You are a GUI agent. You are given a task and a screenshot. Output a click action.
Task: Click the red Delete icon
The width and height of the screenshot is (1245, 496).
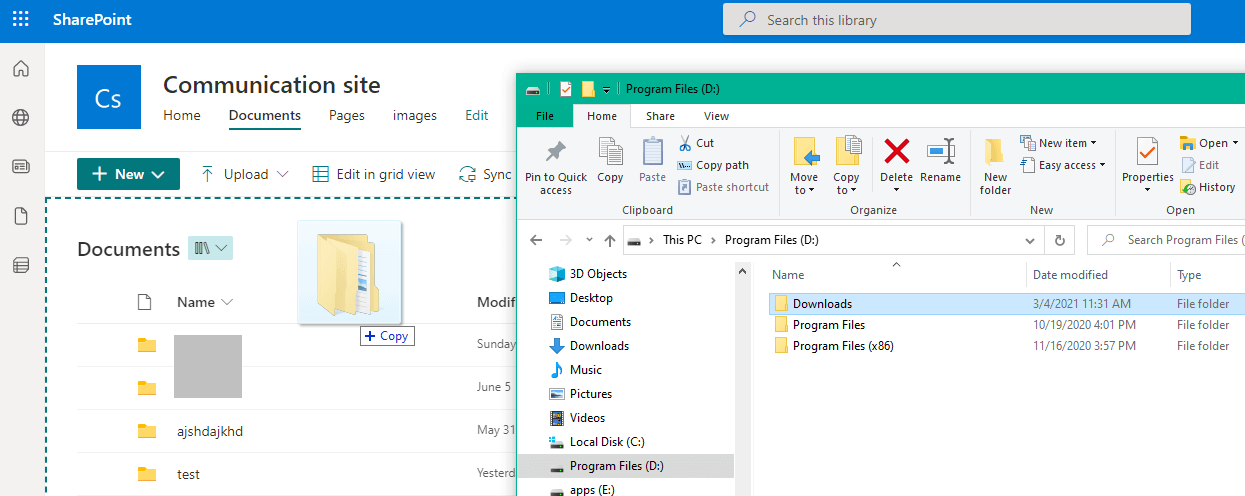(897, 152)
